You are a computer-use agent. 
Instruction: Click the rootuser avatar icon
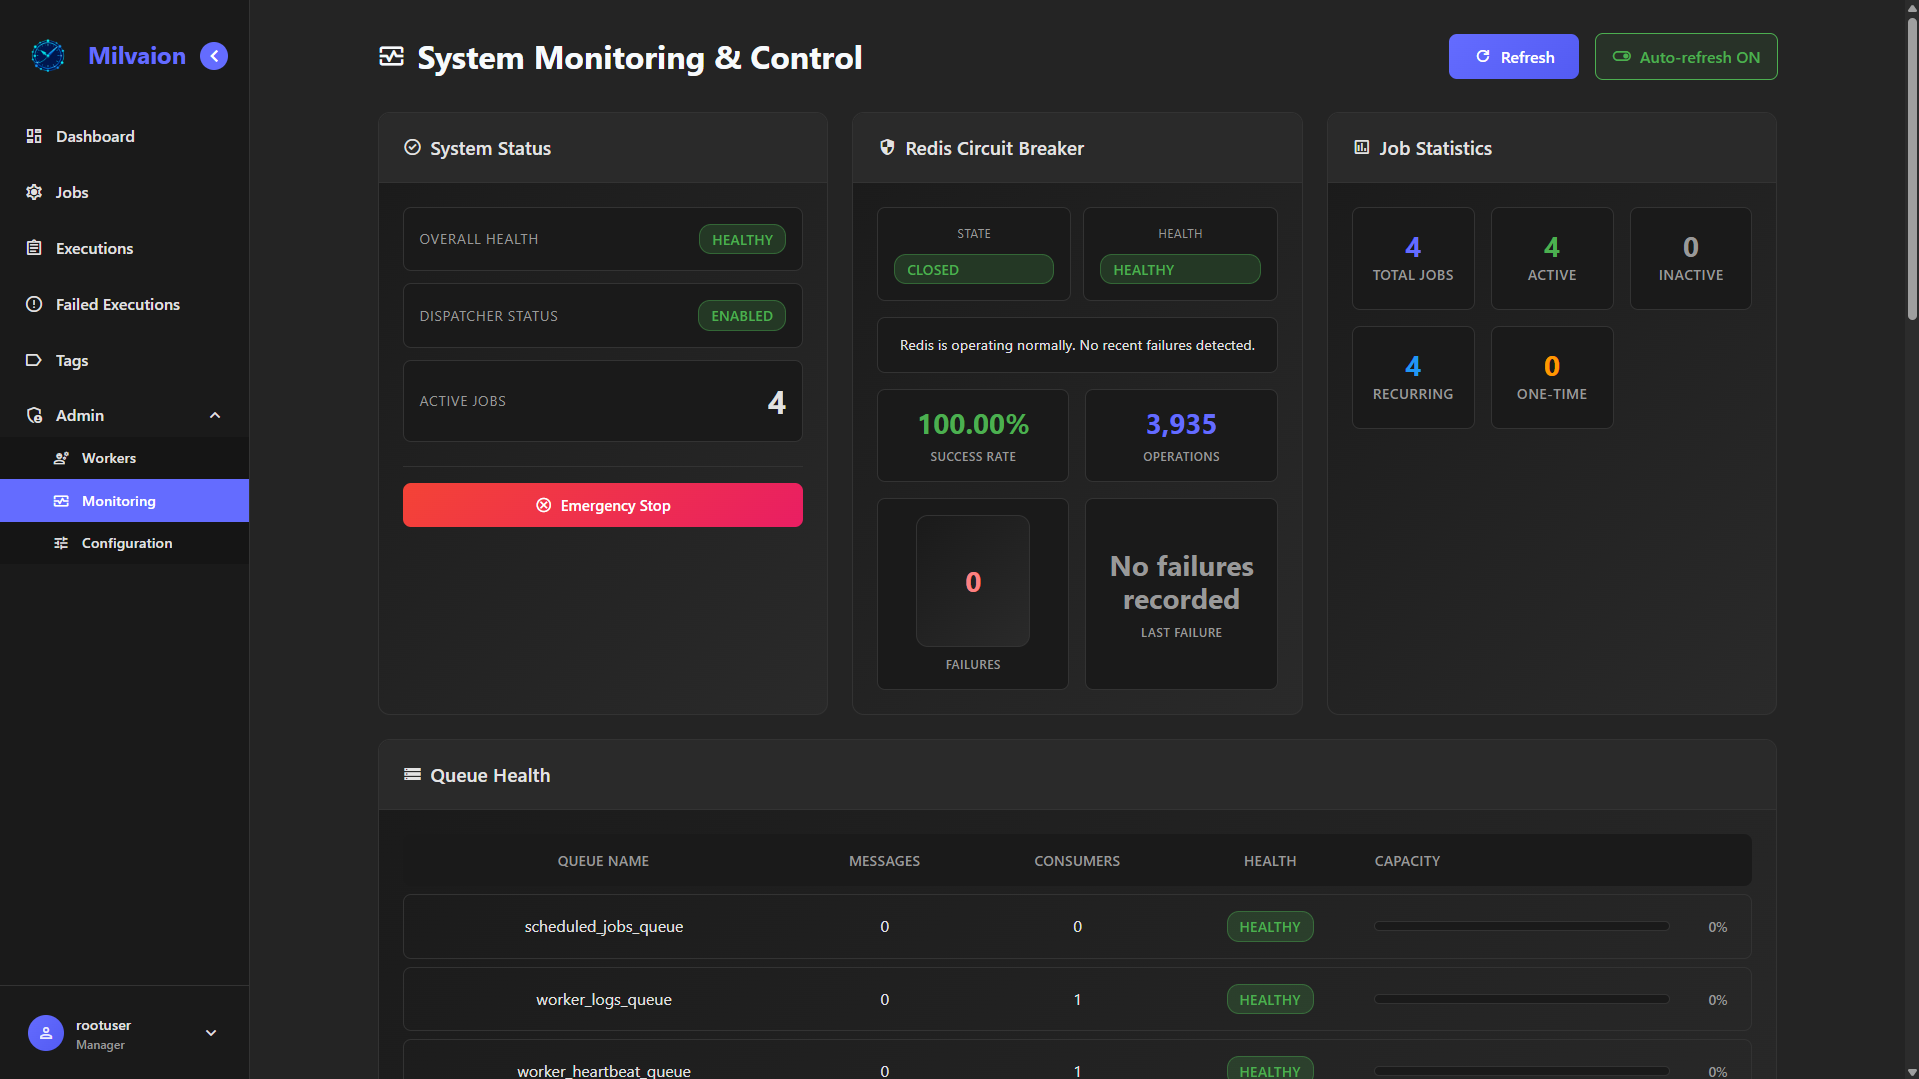pos(46,1033)
